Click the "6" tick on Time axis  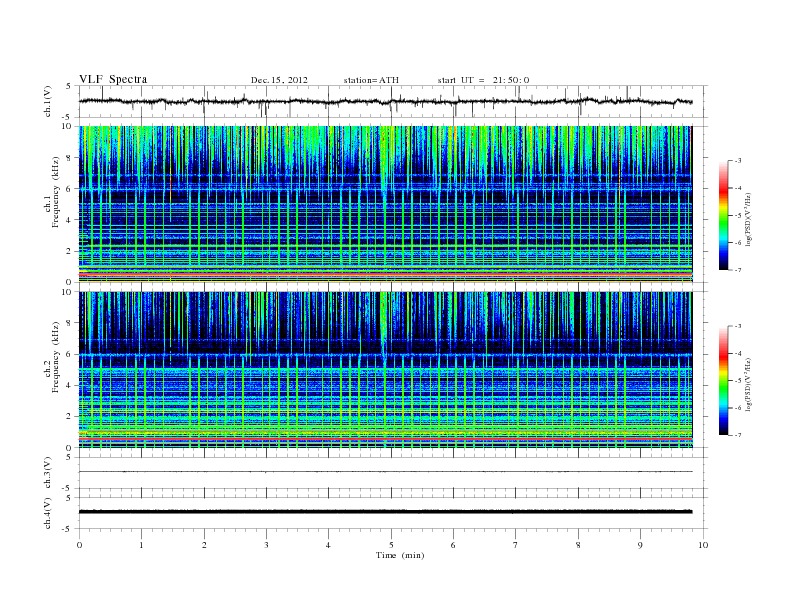pos(453,545)
